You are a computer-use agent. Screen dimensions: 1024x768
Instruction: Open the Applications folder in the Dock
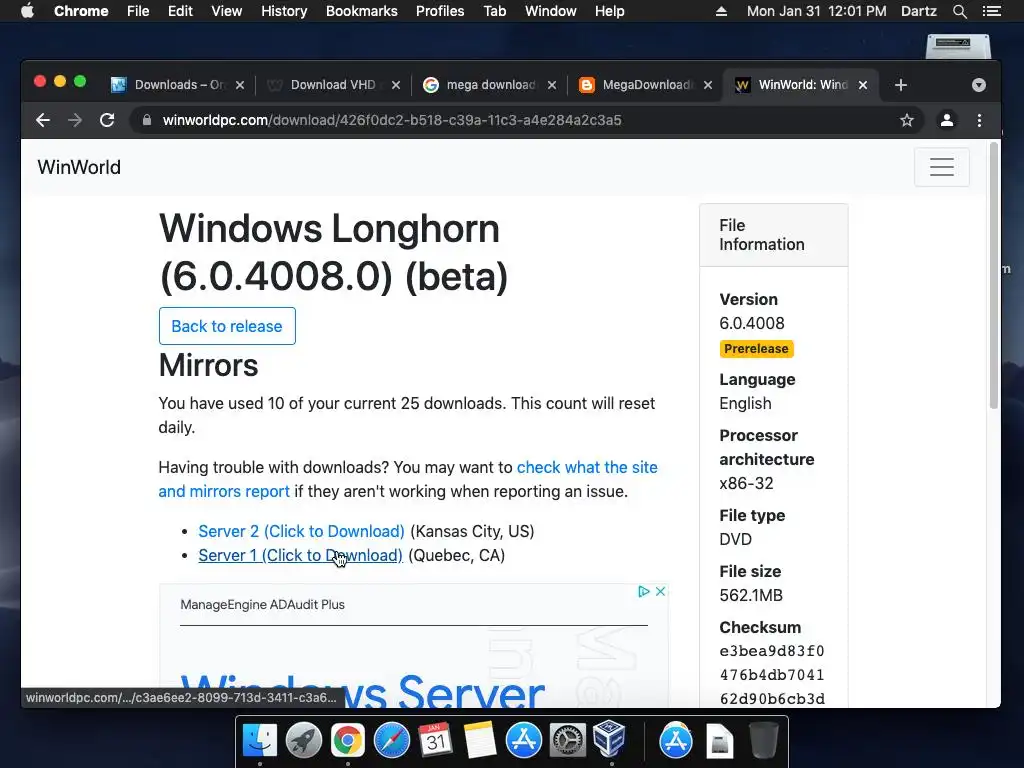click(676, 741)
